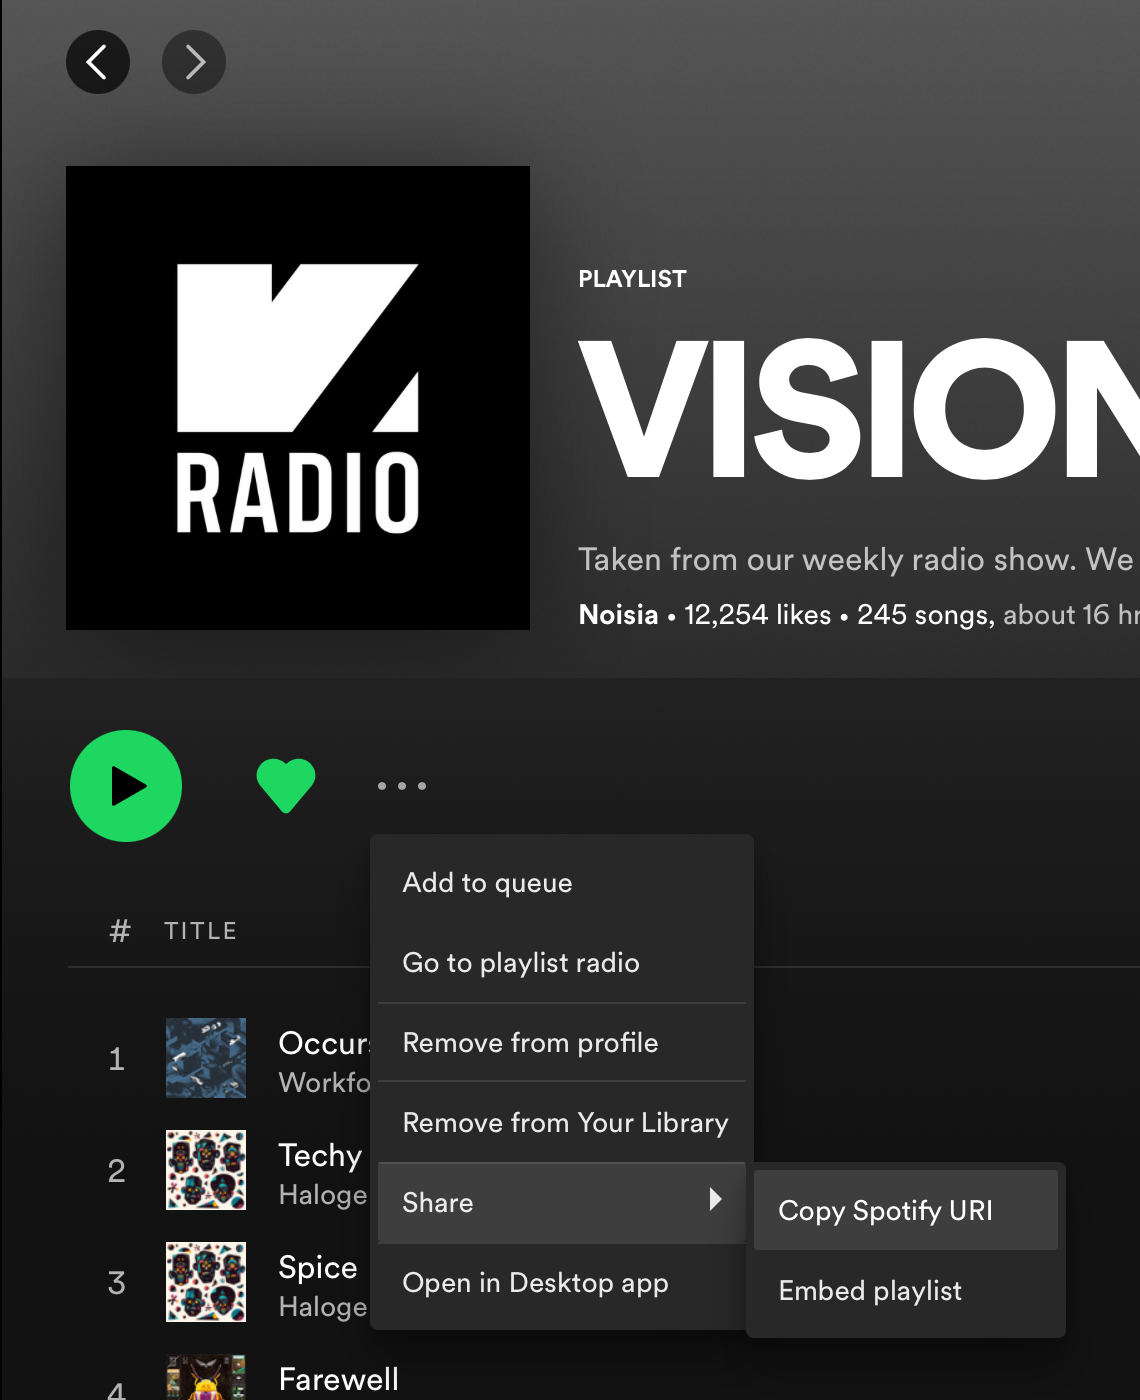1140x1400 pixels.
Task: Select Remove from Your Library
Action: 562,1123
